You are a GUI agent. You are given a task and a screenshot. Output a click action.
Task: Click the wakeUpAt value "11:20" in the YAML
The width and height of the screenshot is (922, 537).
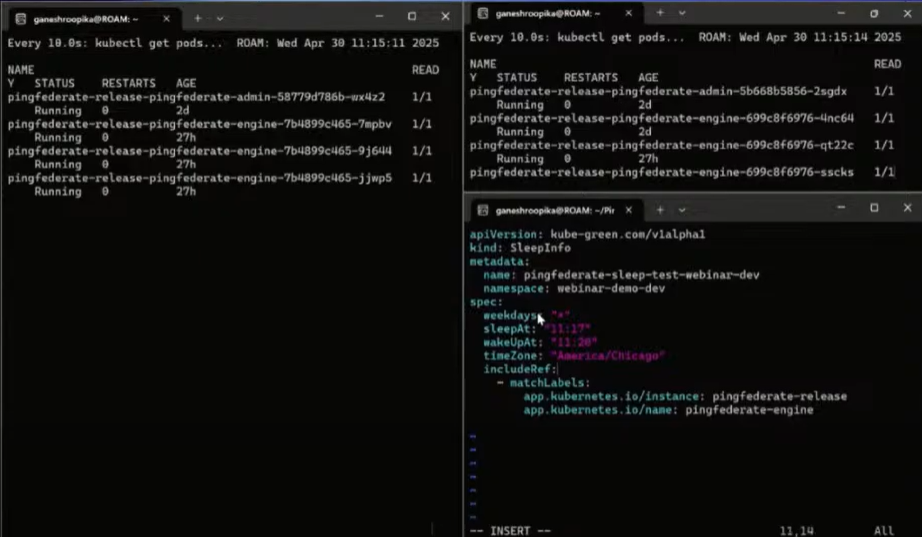click(574, 342)
